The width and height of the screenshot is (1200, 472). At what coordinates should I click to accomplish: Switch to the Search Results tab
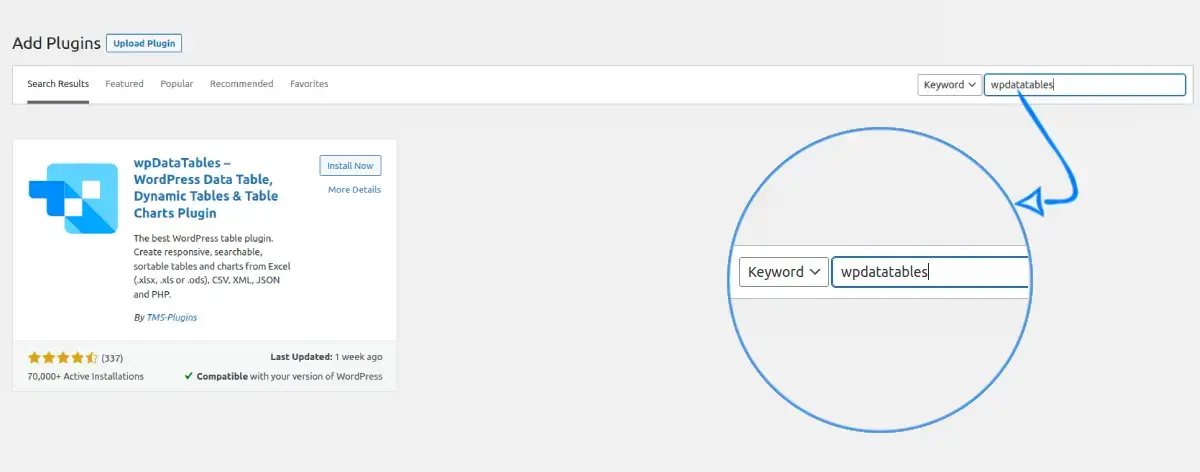[x=58, y=84]
